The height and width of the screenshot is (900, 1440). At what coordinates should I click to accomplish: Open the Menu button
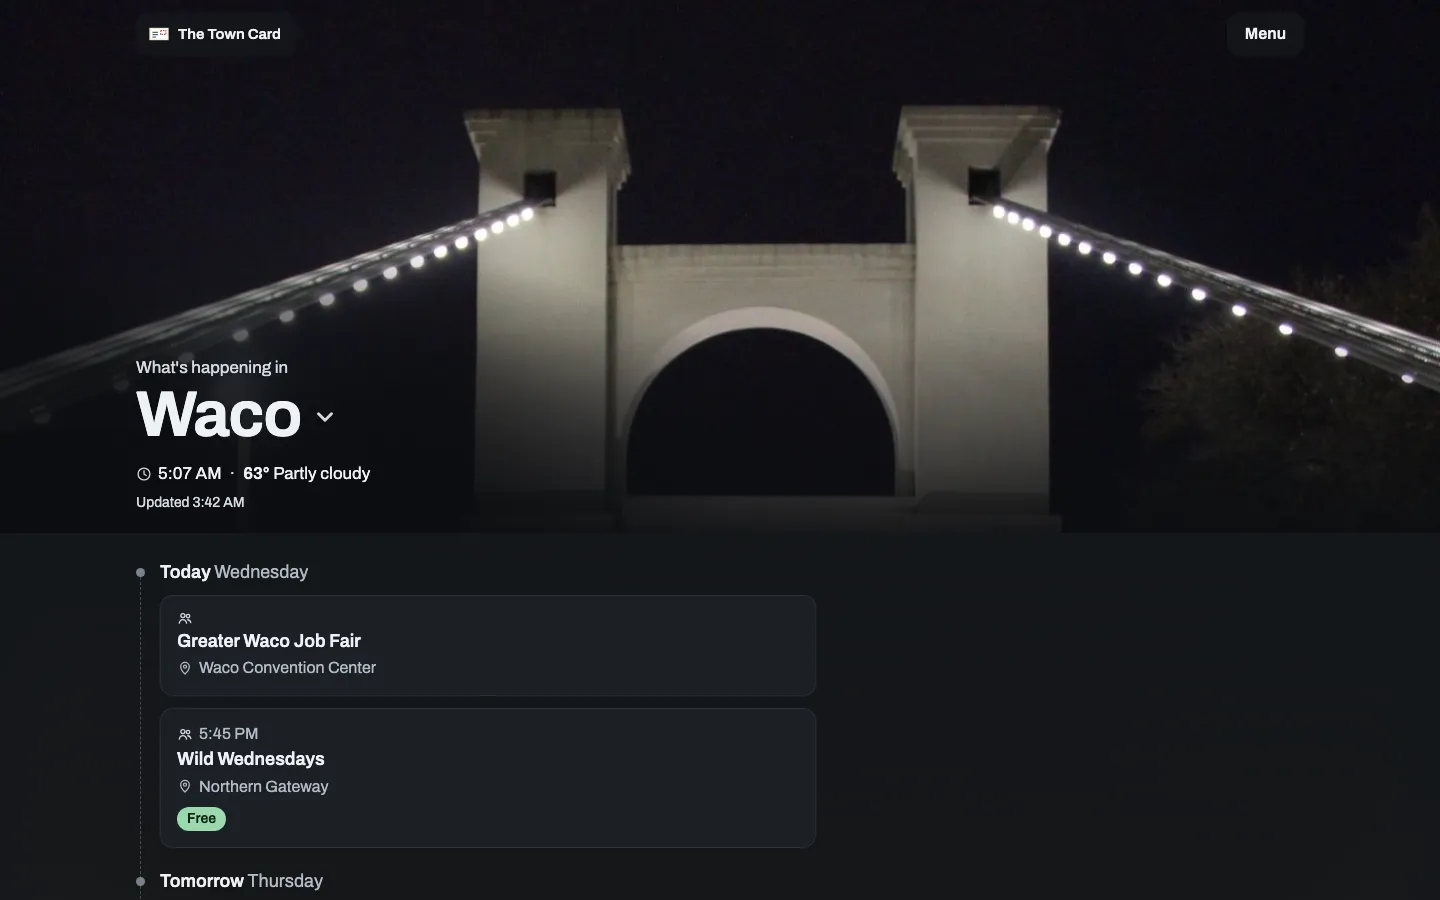coord(1265,34)
